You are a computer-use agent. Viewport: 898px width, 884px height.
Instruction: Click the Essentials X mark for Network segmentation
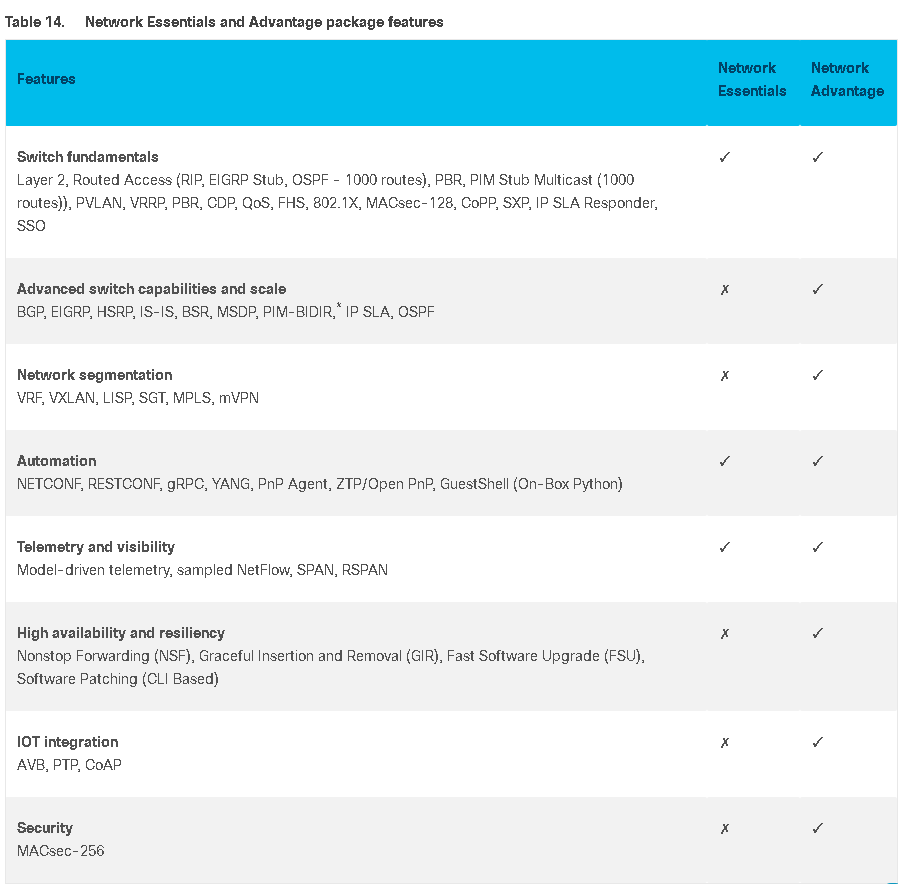coord(724,376)
